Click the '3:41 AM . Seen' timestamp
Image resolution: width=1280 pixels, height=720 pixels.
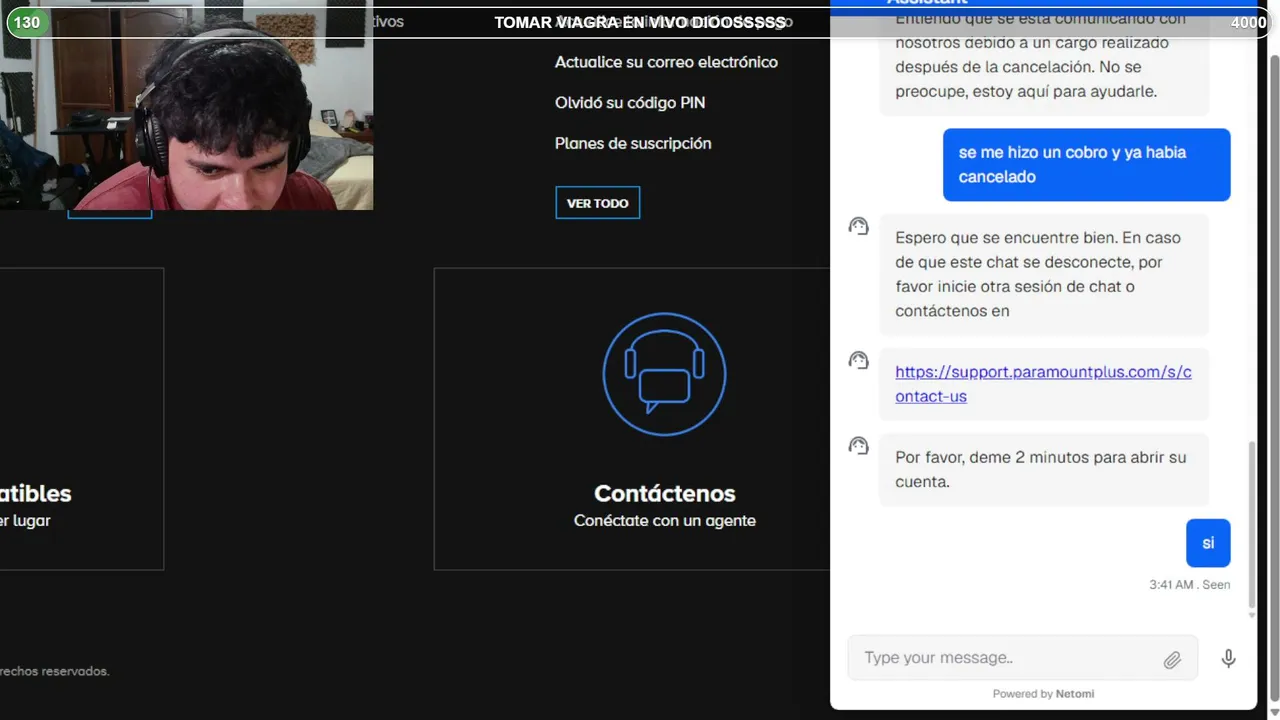pyautogui.click(x=1190, y=585)
